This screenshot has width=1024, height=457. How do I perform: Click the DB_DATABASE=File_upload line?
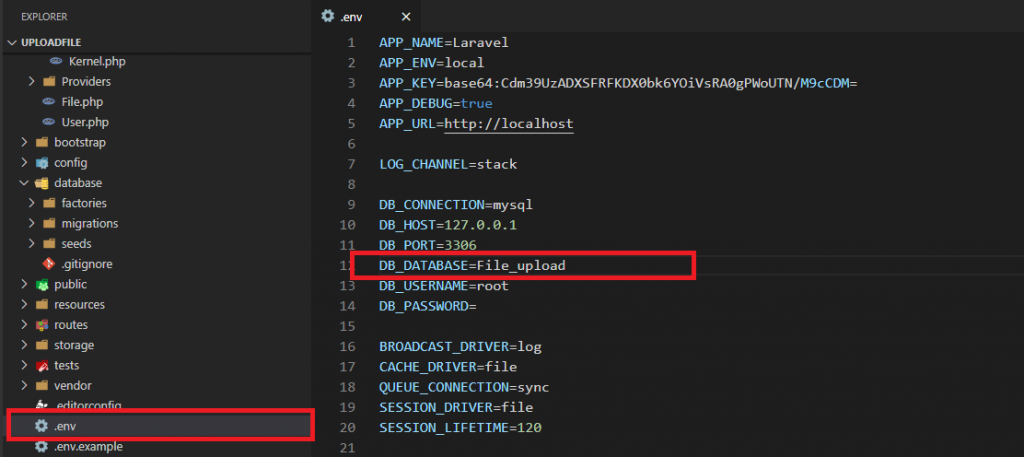[x=472, y=265]
